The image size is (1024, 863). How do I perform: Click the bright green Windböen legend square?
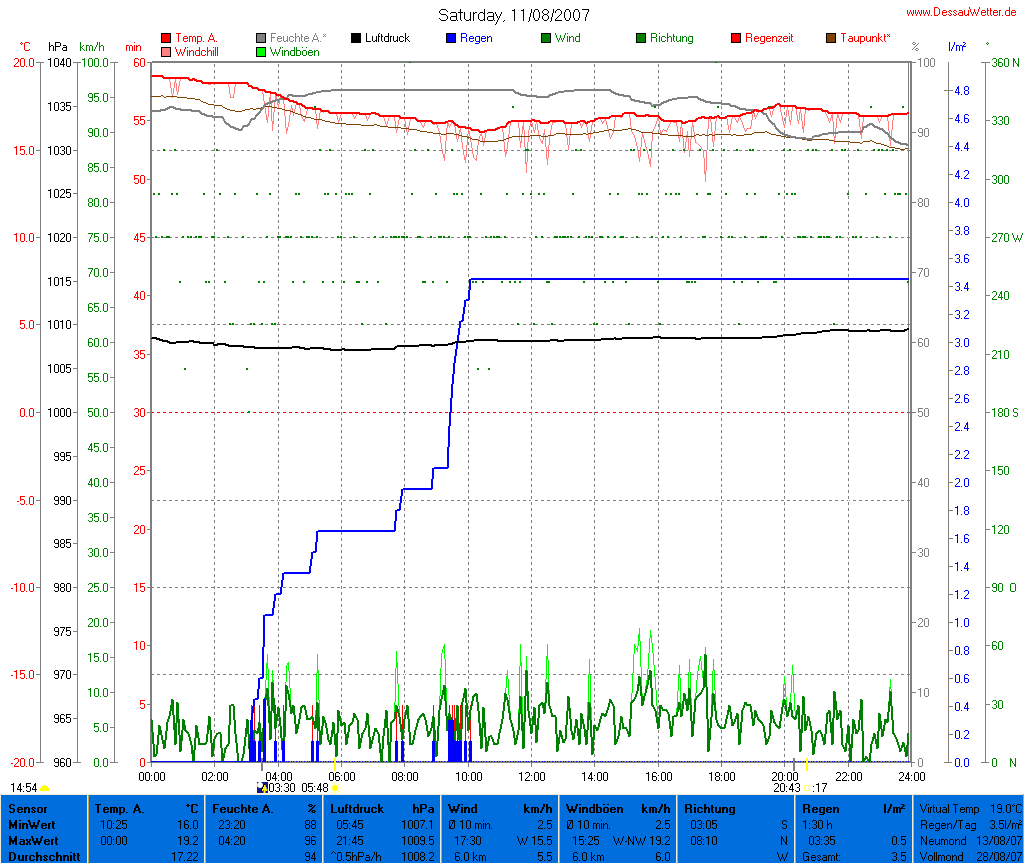[261, 51]
